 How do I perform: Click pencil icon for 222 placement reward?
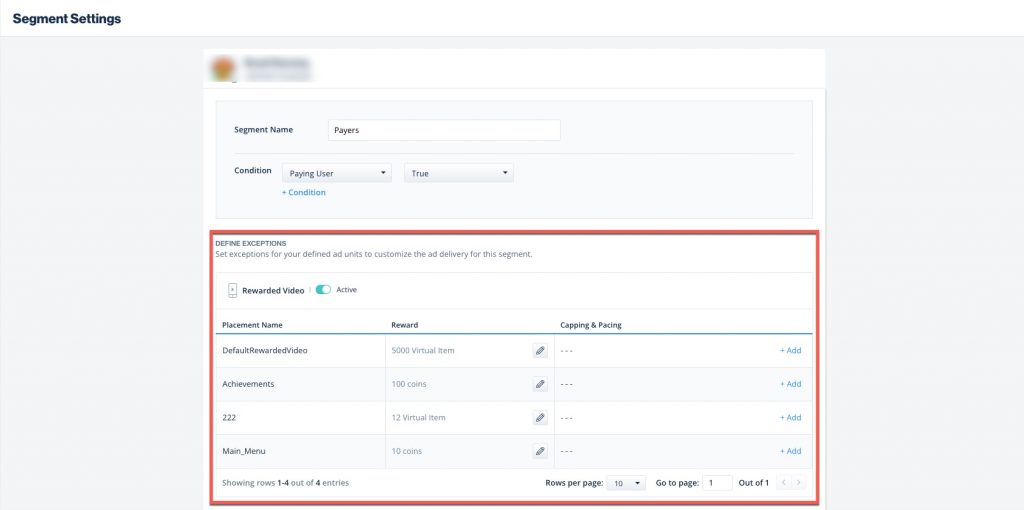[540, 418]
